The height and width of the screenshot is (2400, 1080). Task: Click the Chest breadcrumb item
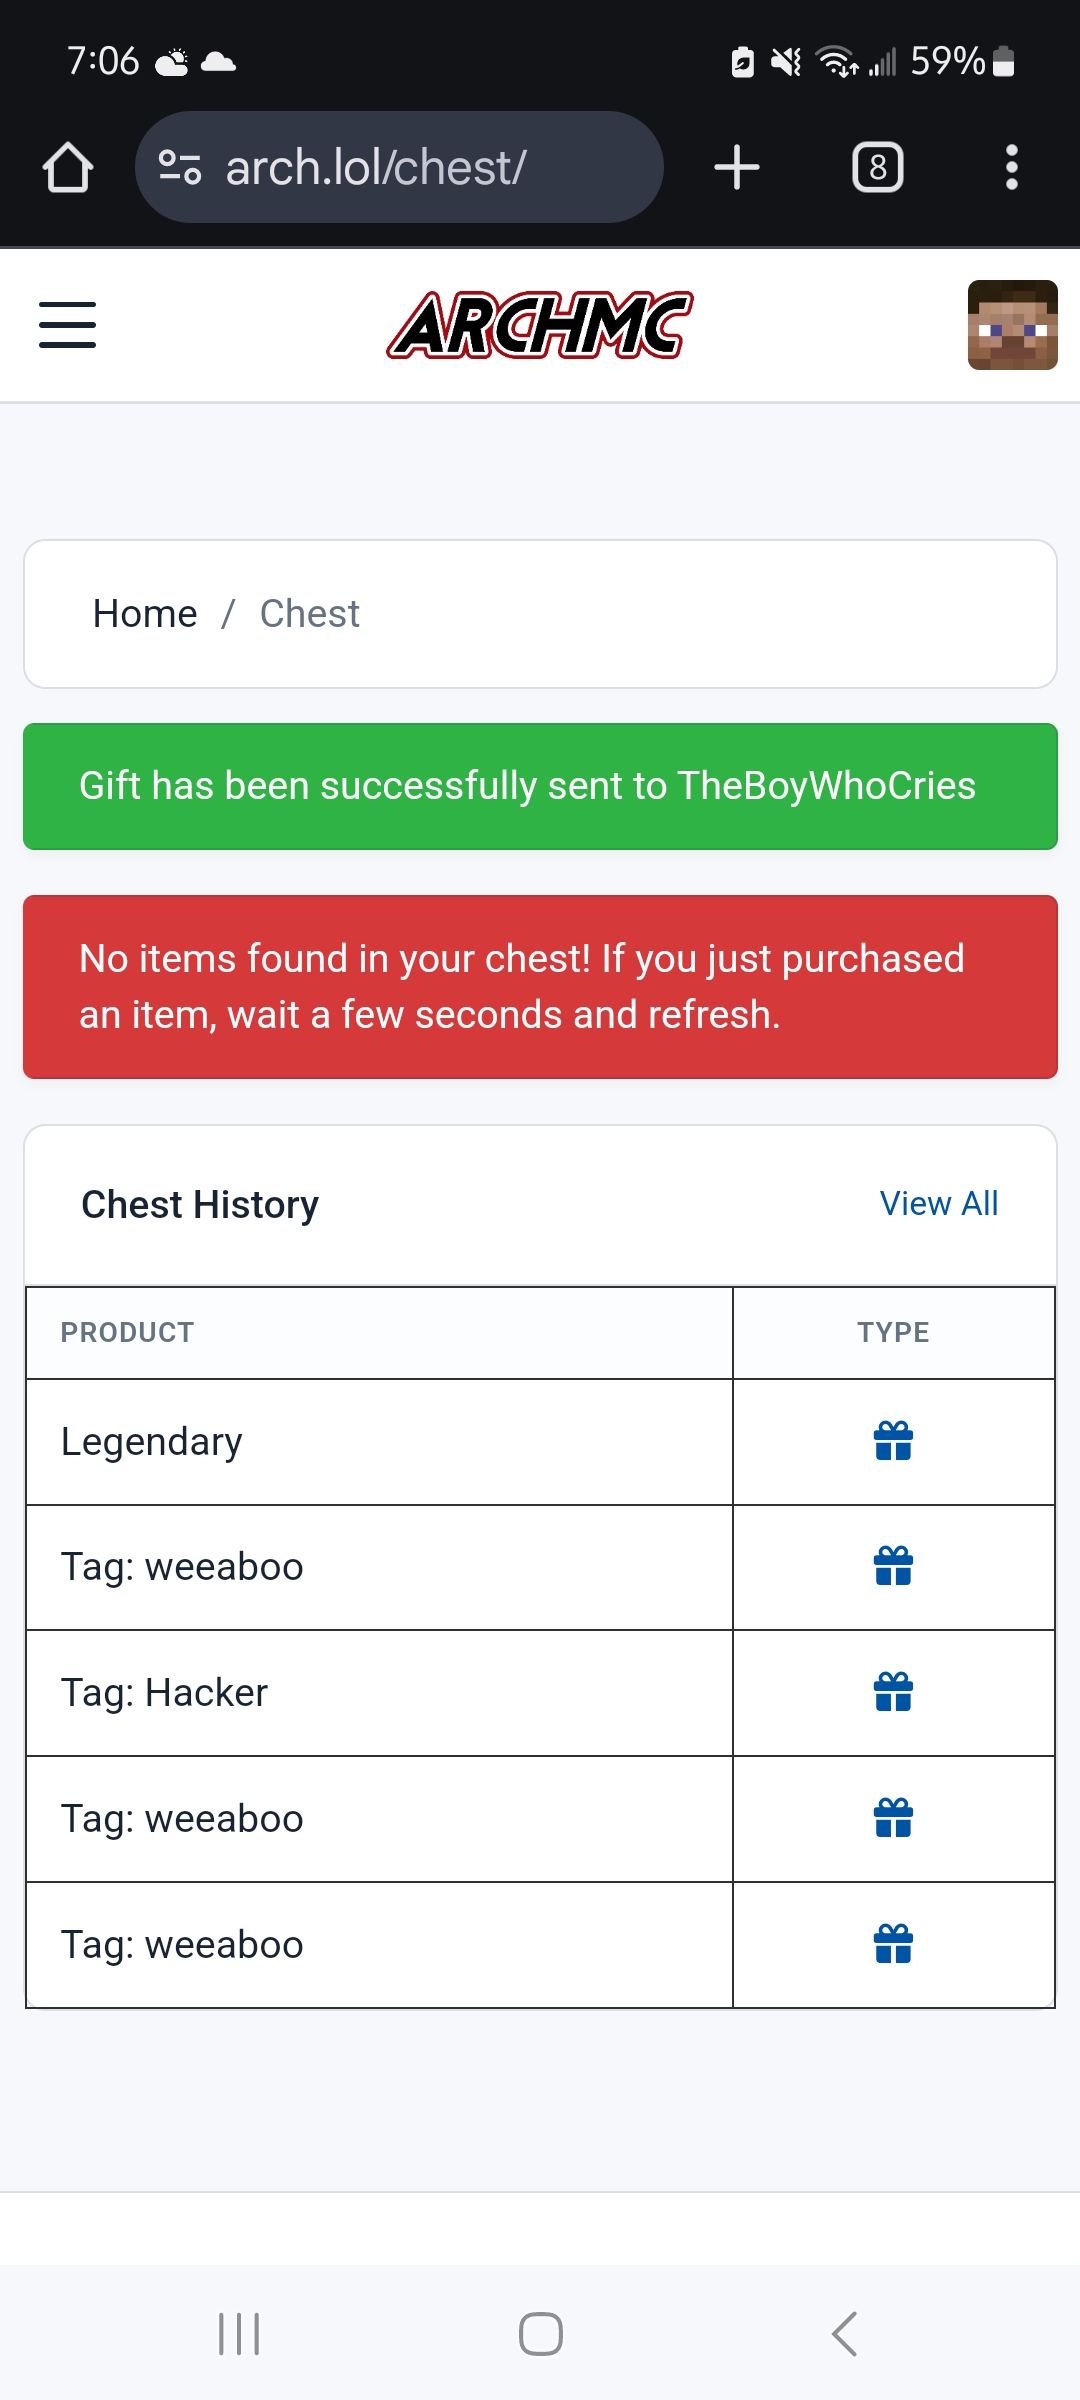(x=310, y=614)
